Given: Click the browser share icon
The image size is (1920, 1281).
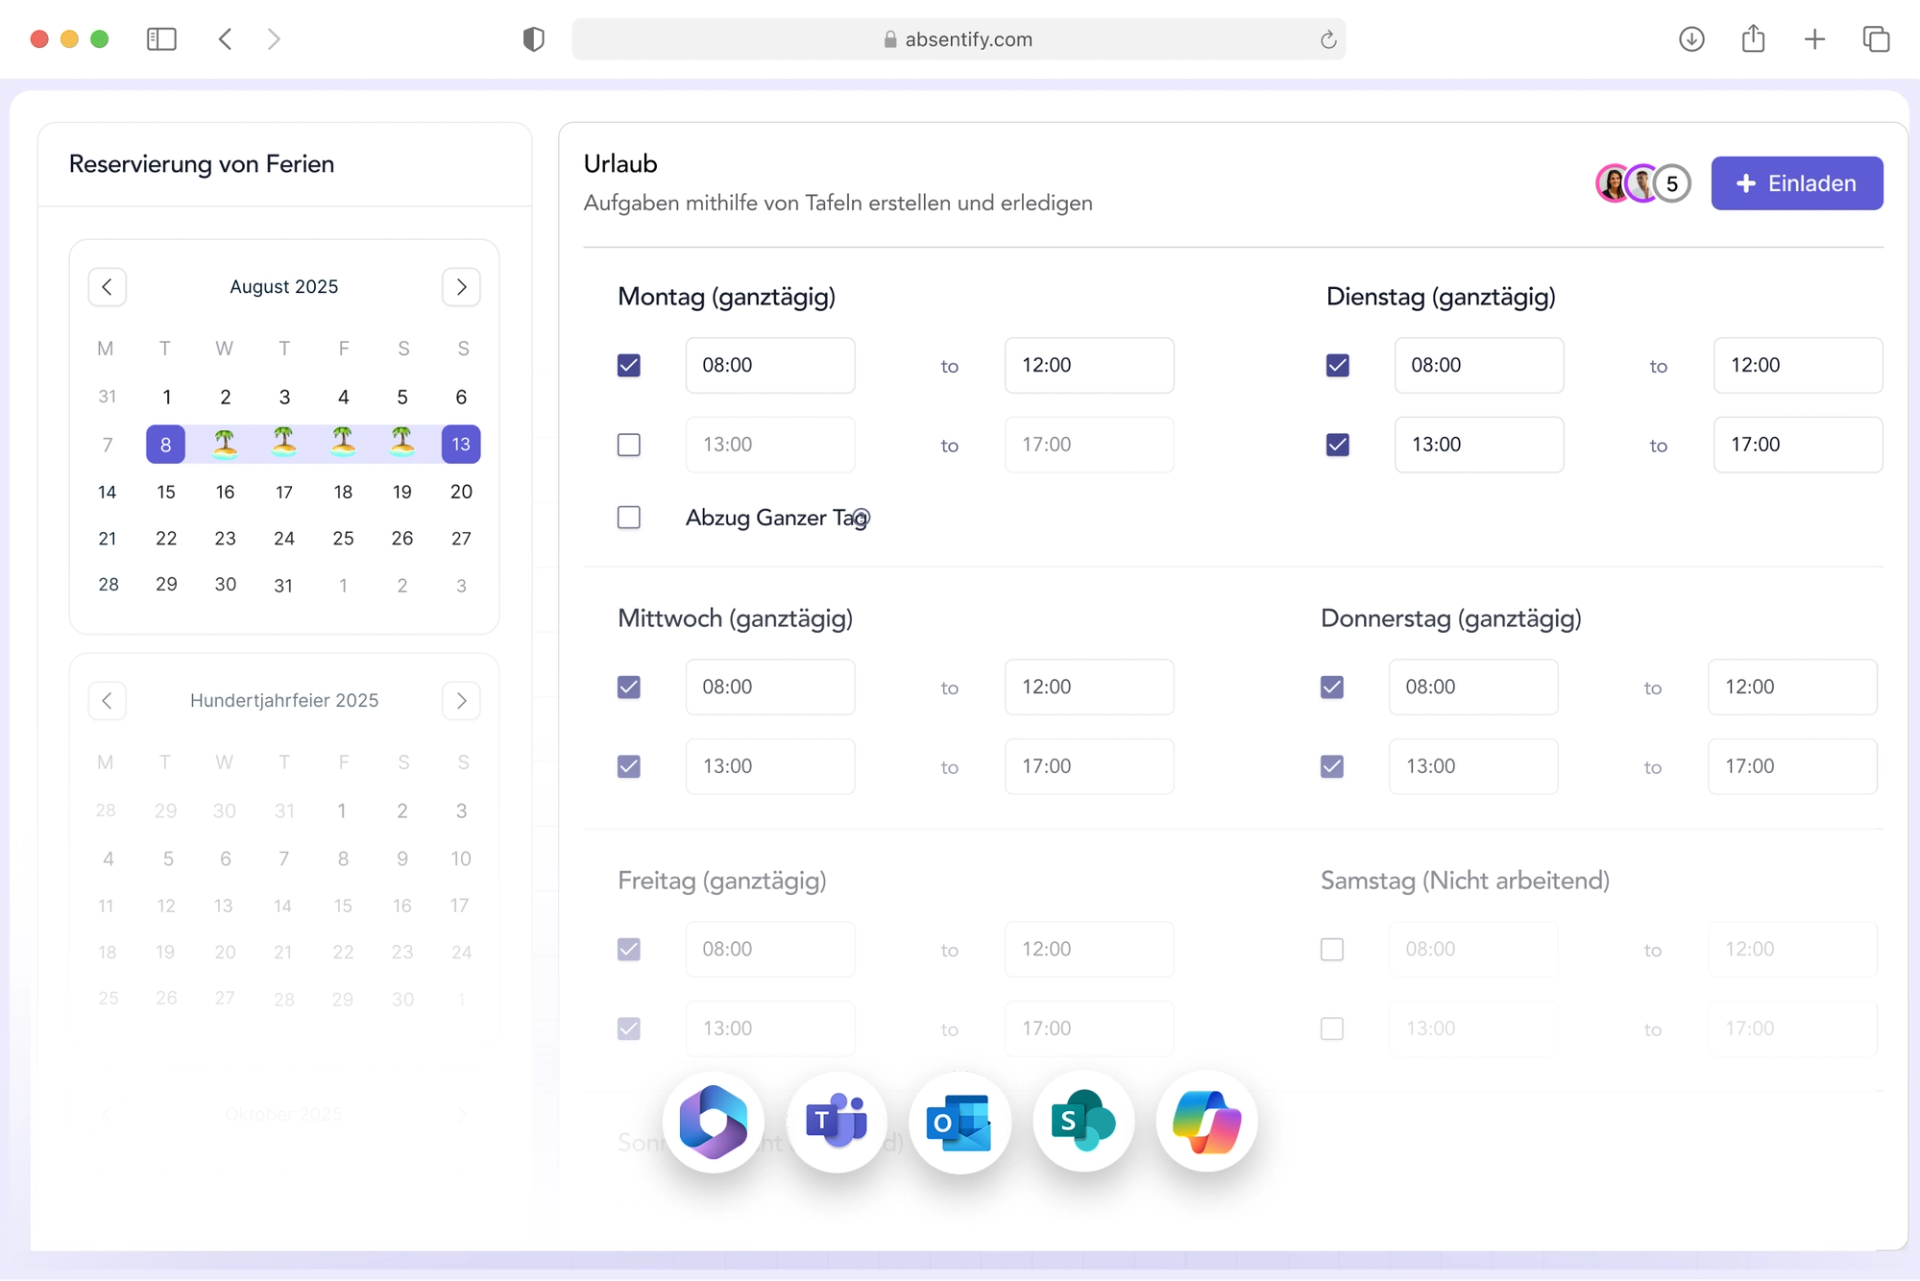Looking at the screenshot, I should tap(1753, 39).
